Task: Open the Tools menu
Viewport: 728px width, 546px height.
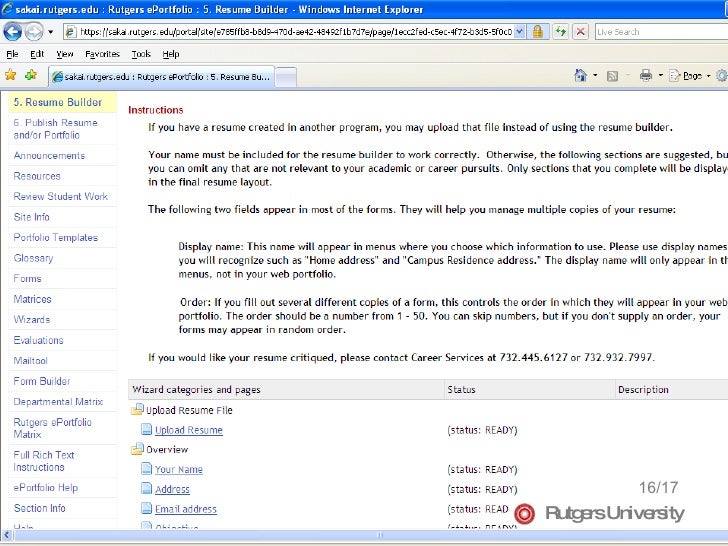Action: [x=141, y=54]
